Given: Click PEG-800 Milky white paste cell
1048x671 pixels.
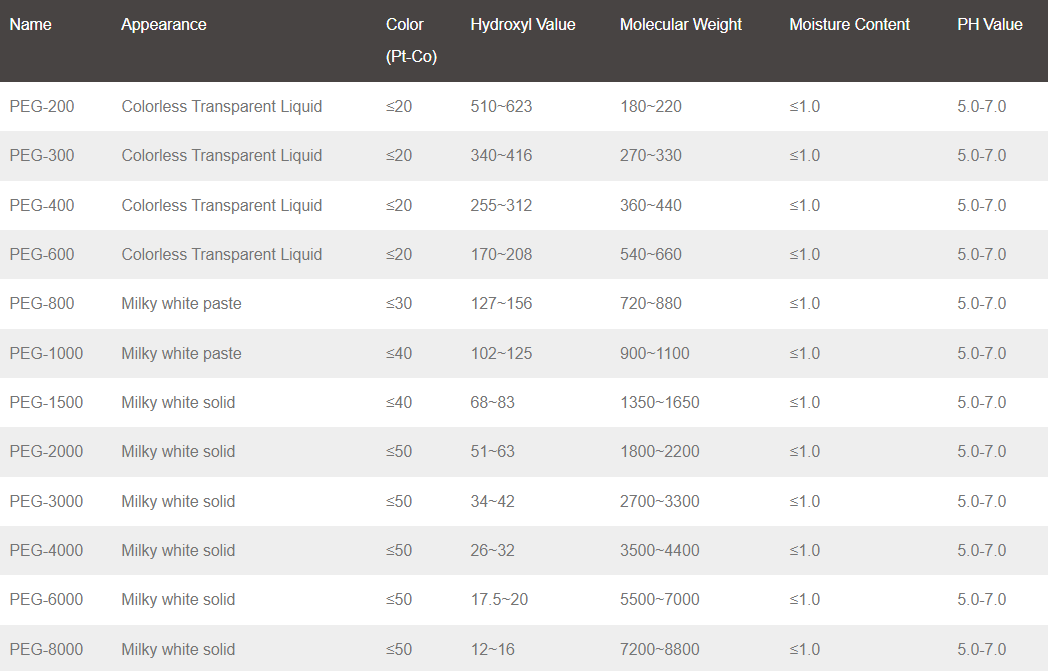Looking at the screenshot, I should click(181, 303).
